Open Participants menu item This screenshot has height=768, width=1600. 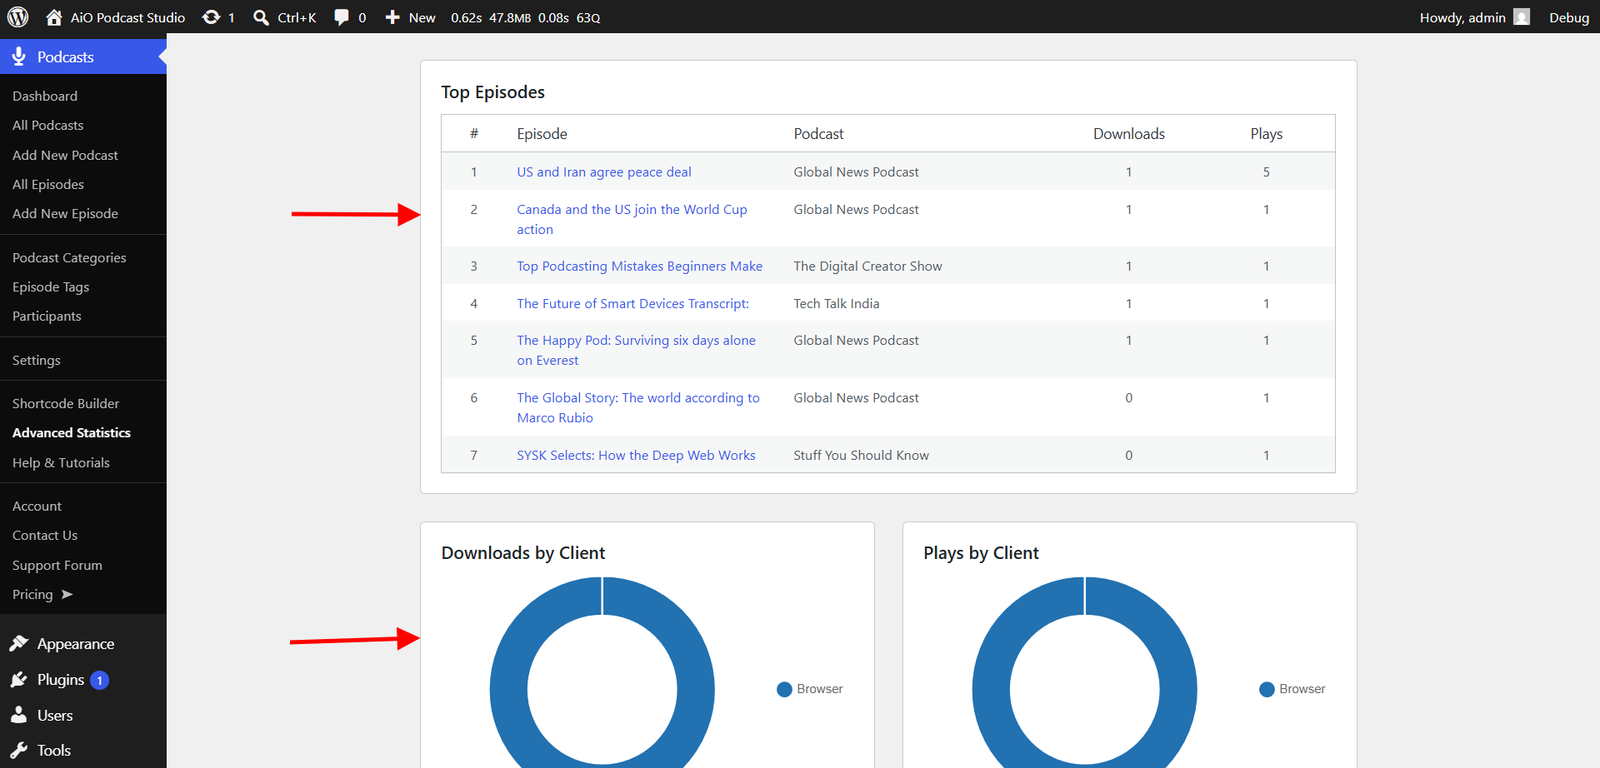(47, 316)
